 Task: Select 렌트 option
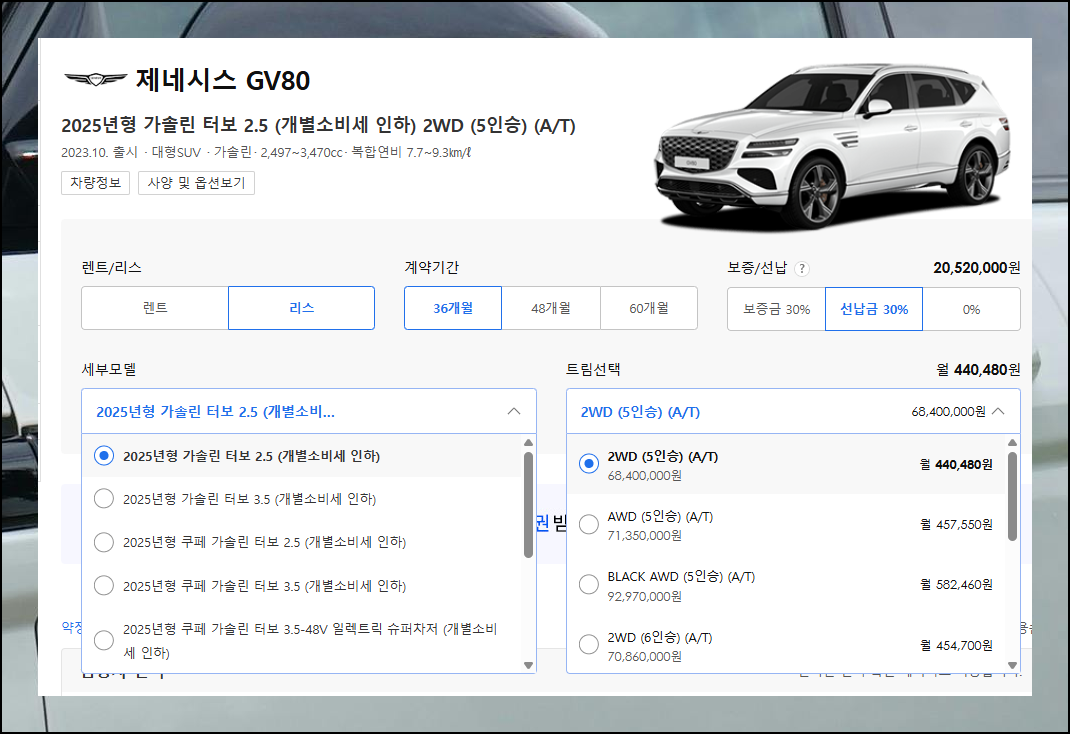click(x=155, y=308)
